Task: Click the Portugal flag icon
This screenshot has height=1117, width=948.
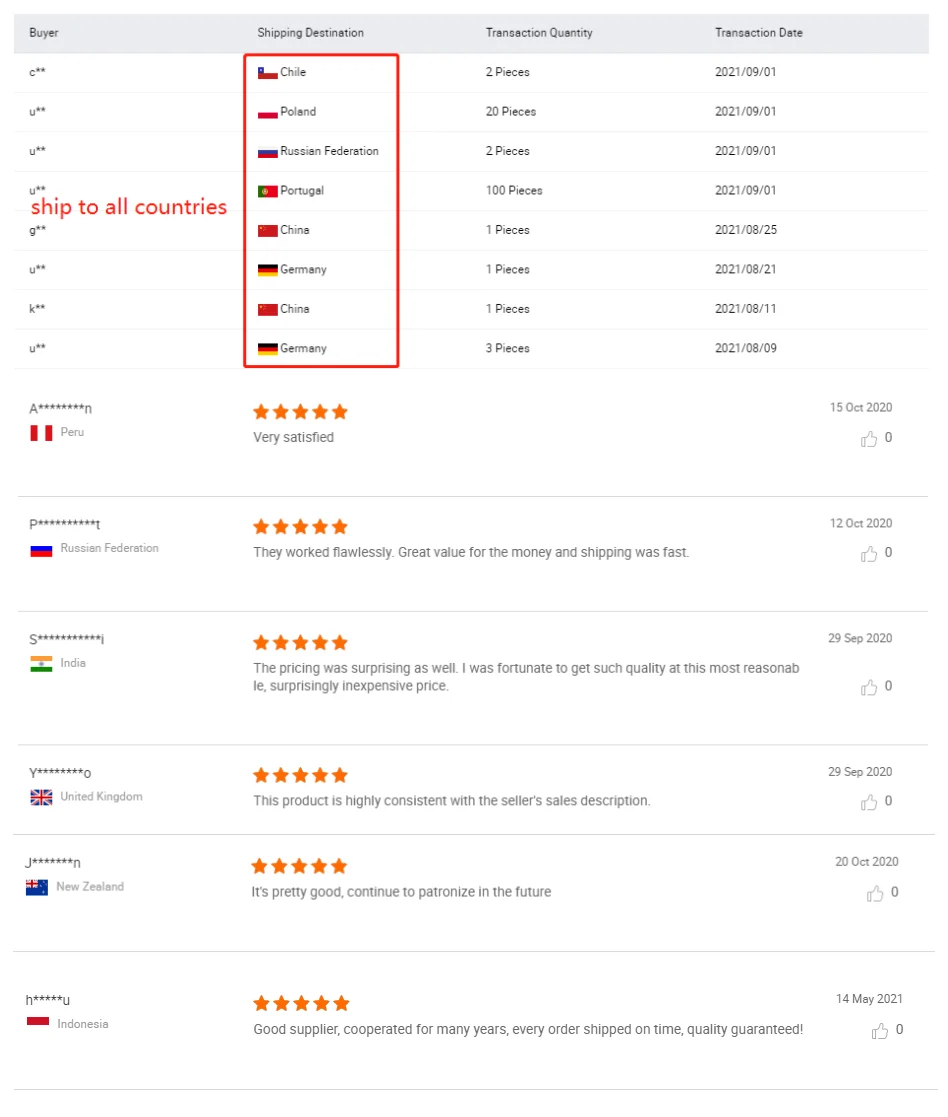Action: pyautogui.click(x=267, y=191)
